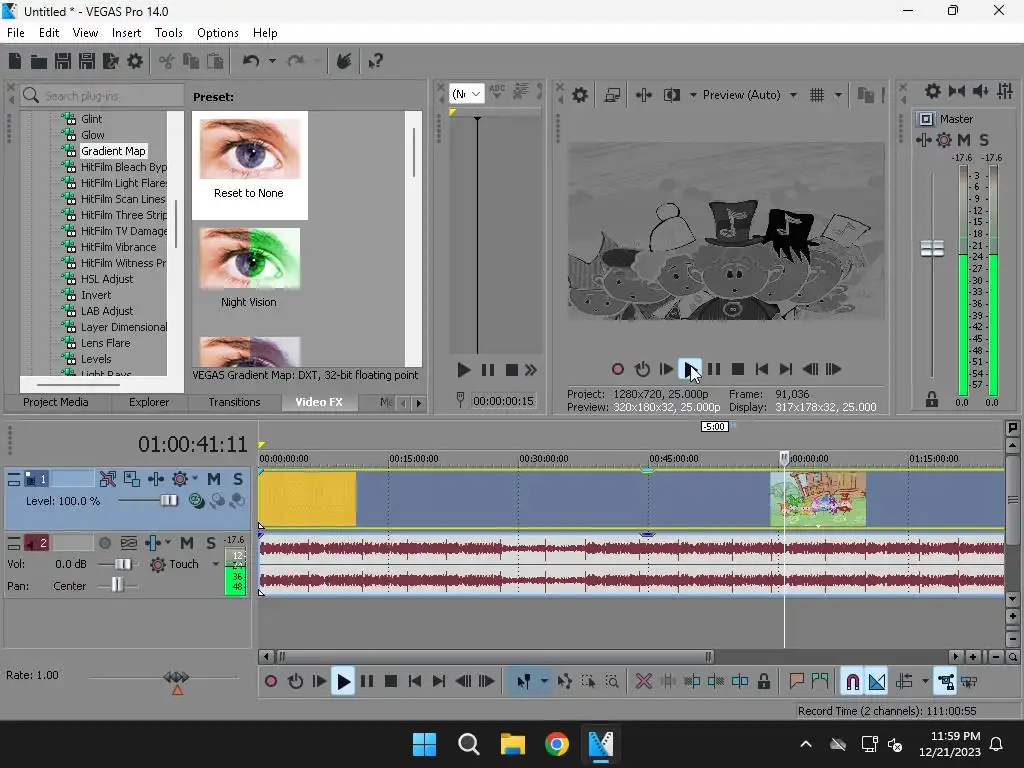Mute the Master bus
The image size is (1024, 768).
(963, 140)
